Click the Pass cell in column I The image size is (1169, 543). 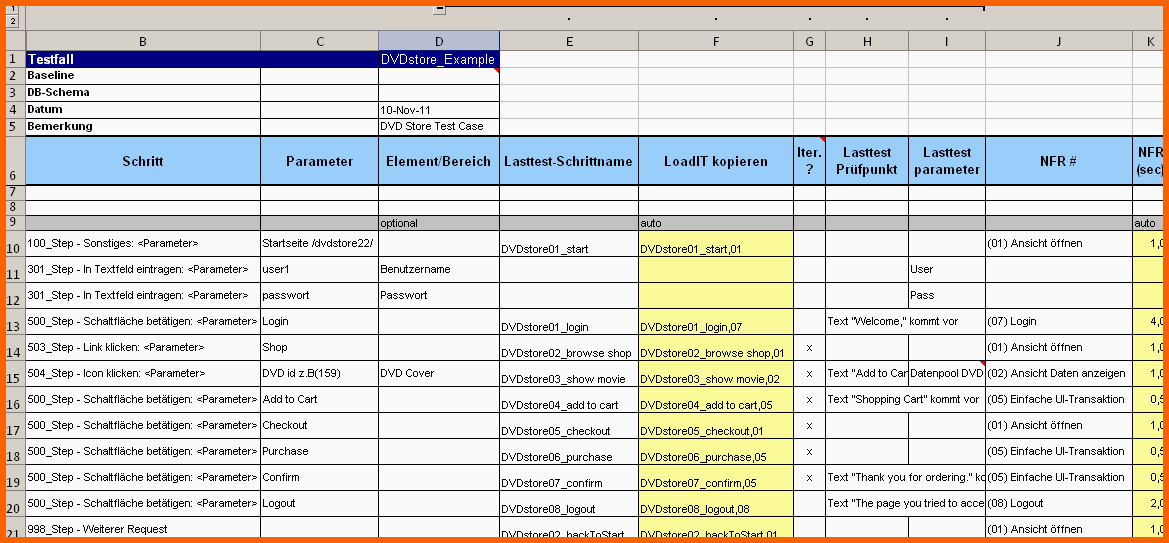pos(947,295)
